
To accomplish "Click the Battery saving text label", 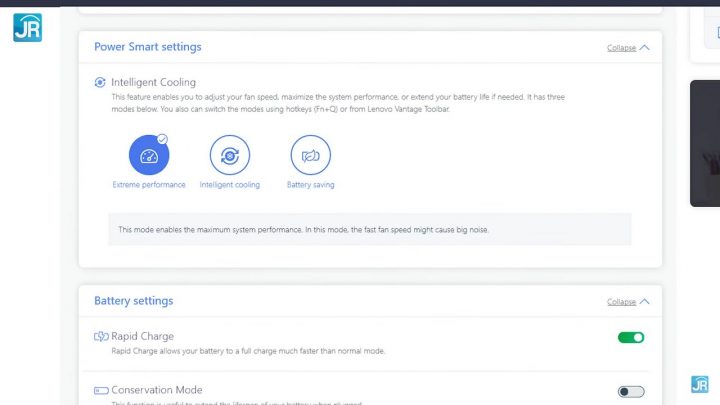I will (x=310, y=185).
